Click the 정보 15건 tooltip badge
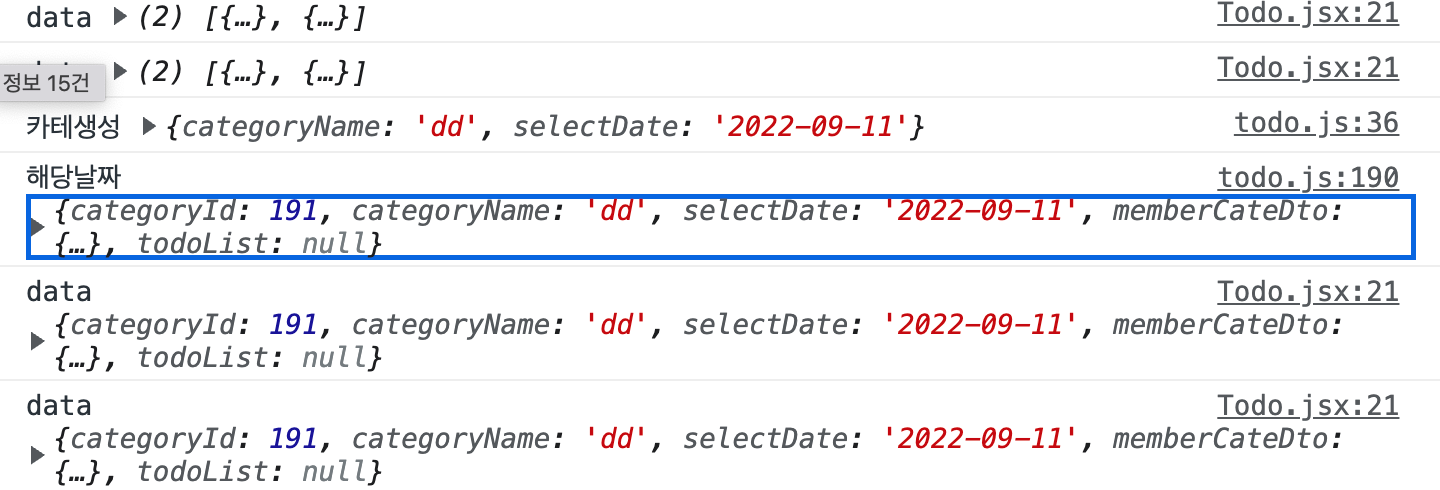Image resolution: width=1440 pixels, height=490 pixels. pyautogui.click(x=47, y=83)
